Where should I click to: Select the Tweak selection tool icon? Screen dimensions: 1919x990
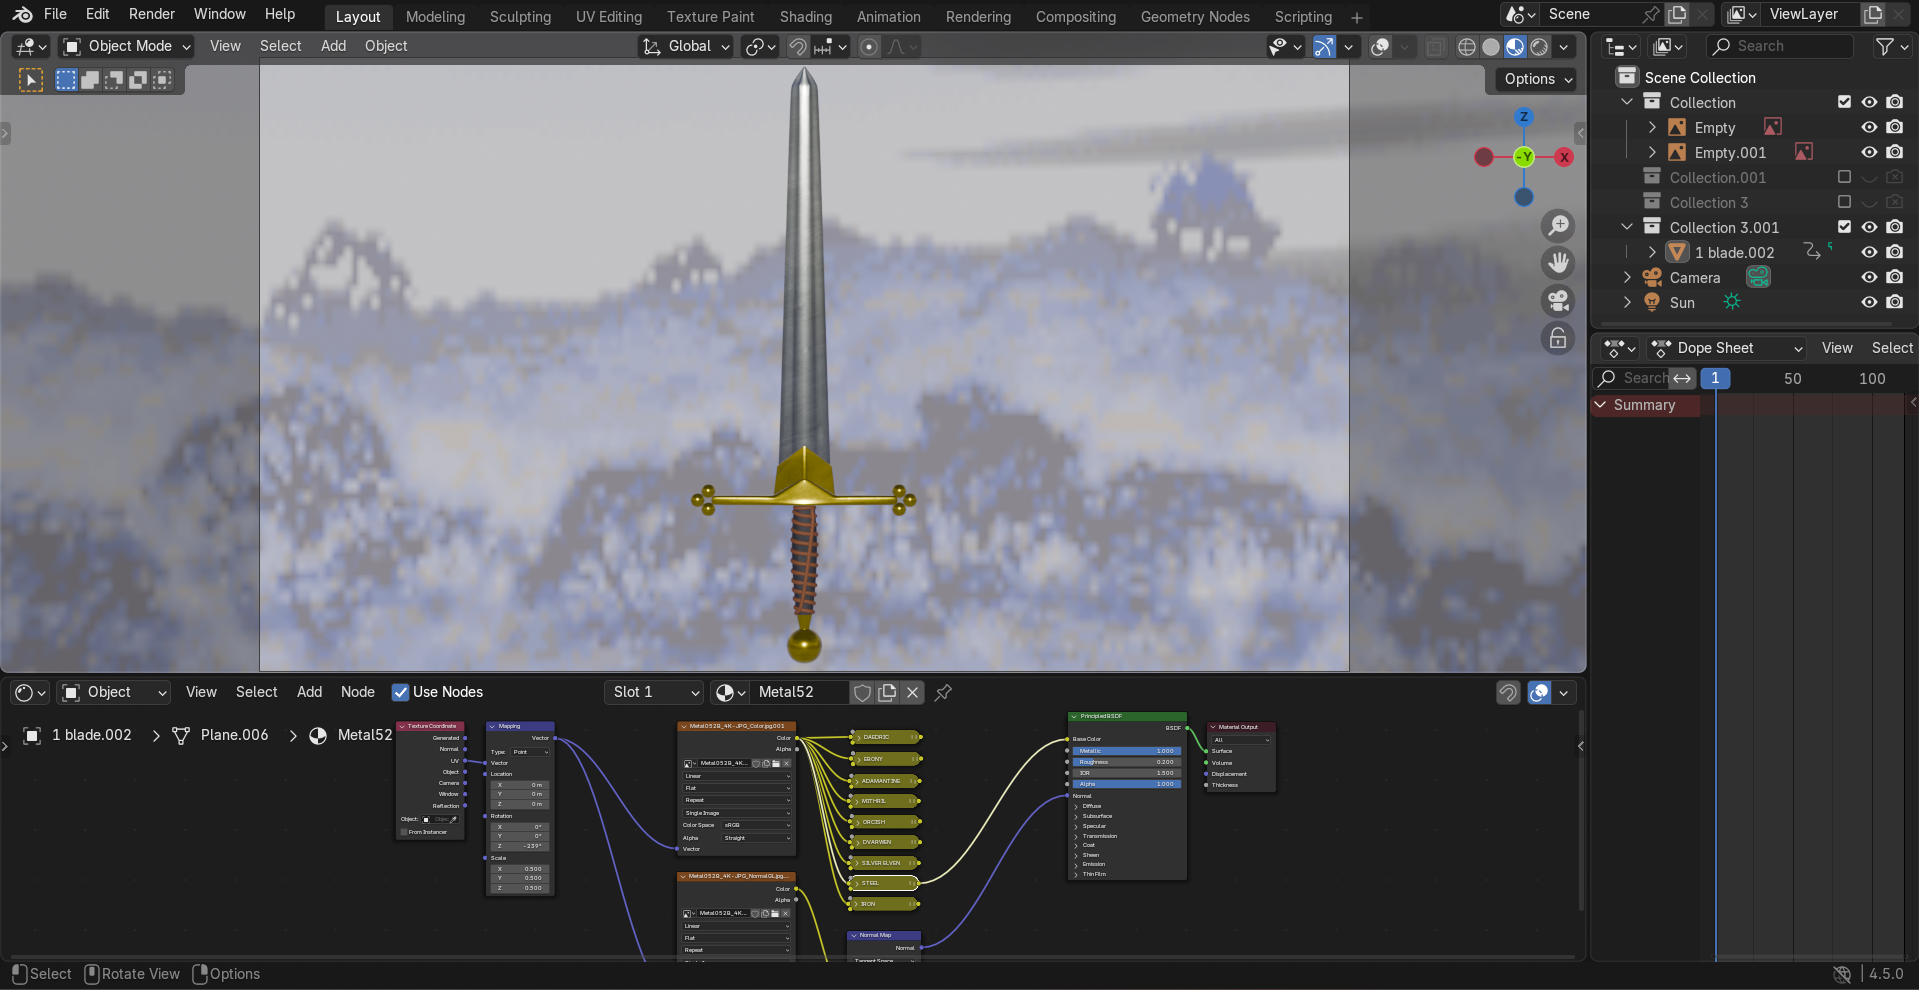click(x=31, y=80)
